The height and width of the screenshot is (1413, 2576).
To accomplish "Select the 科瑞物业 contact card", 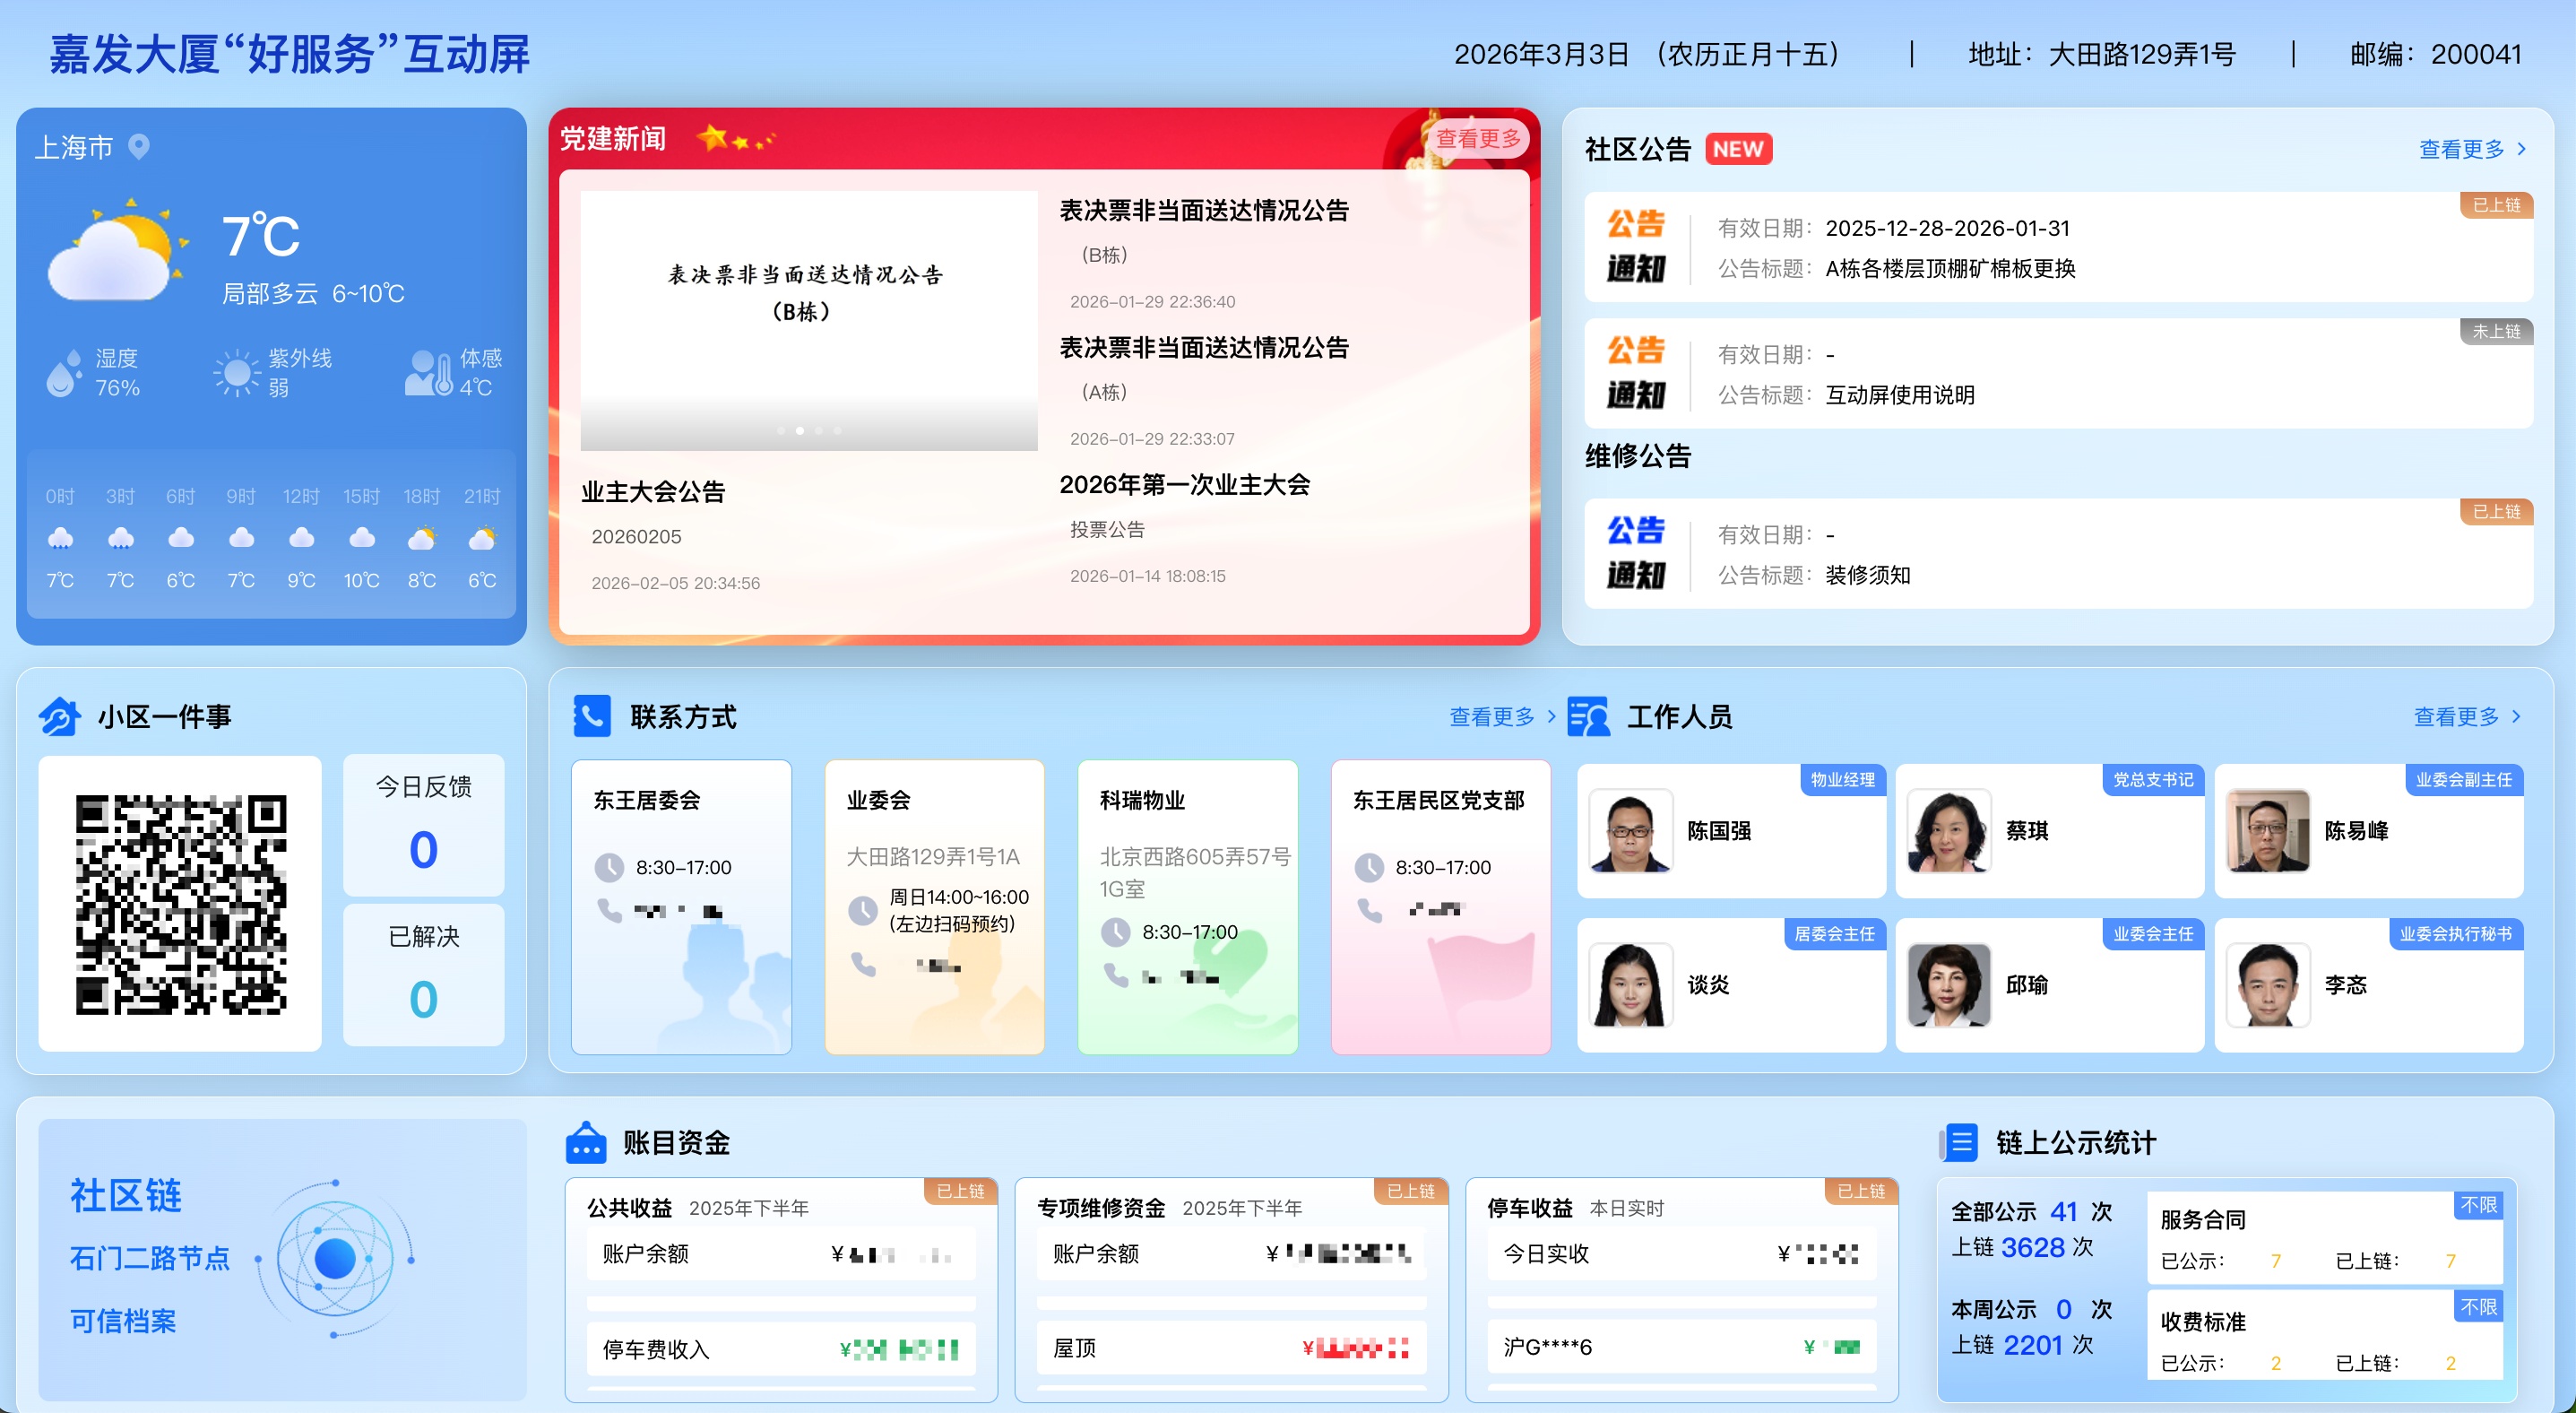I will point(1187,906).
